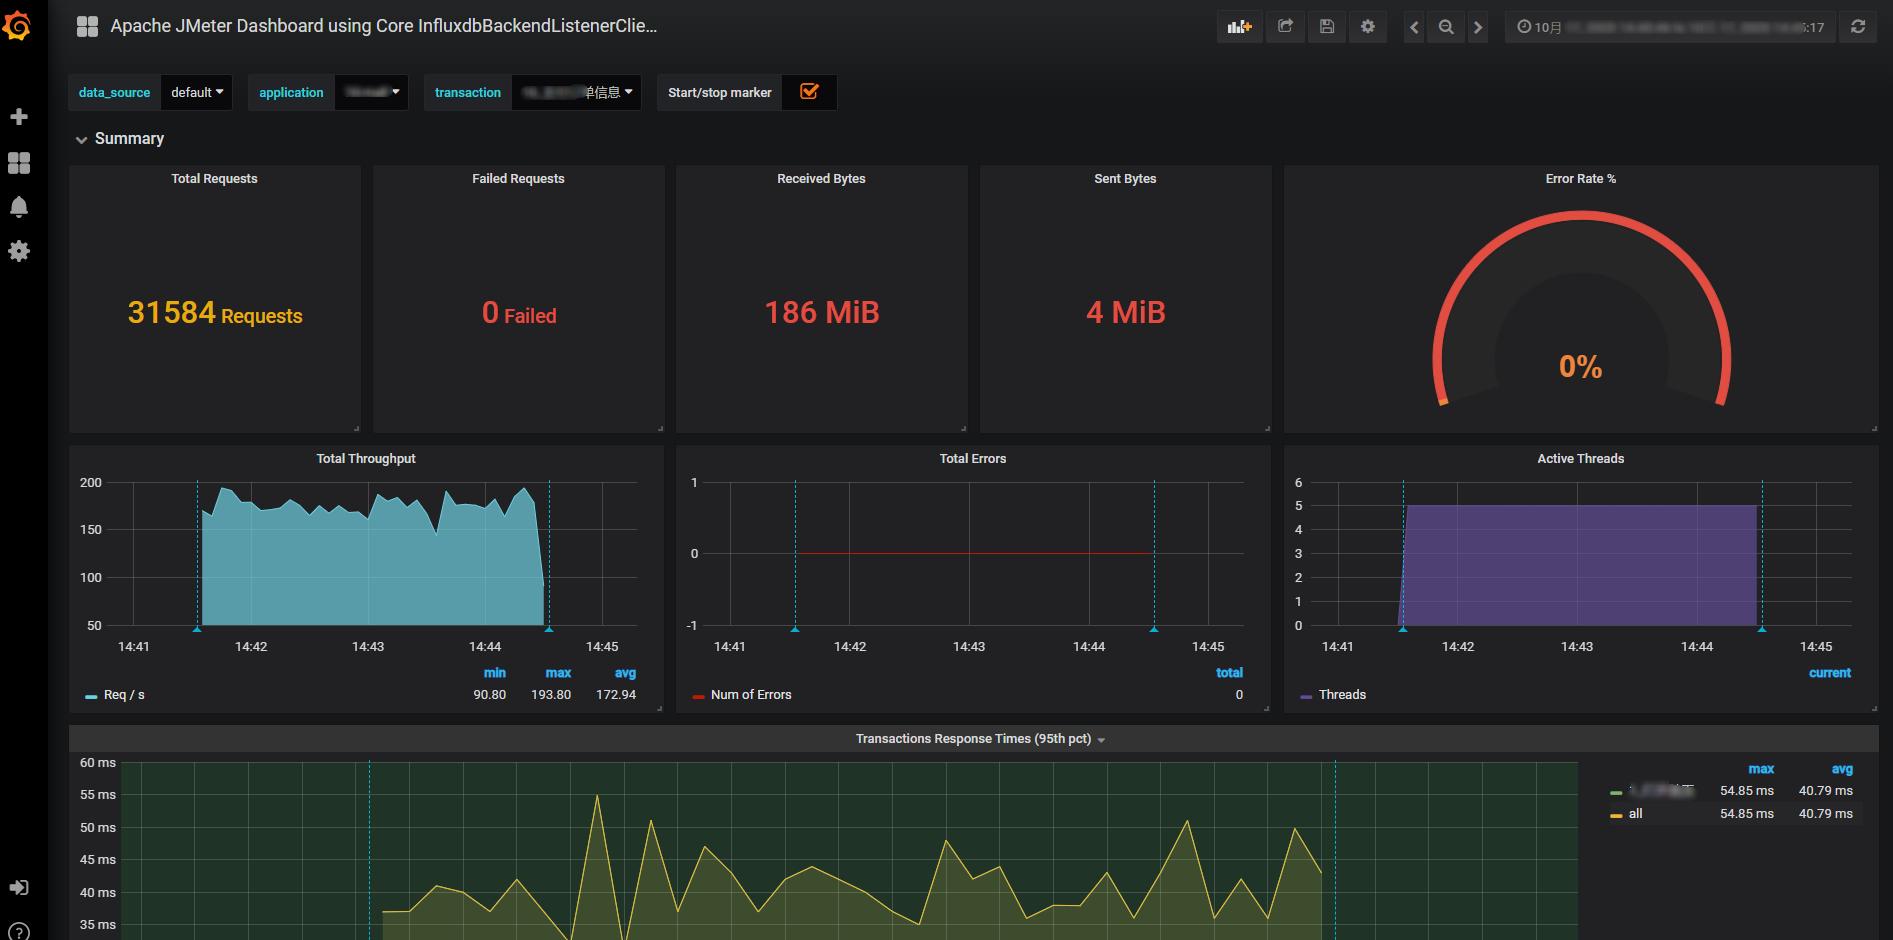Open the transaction variable dropdown

coord(577,92)
